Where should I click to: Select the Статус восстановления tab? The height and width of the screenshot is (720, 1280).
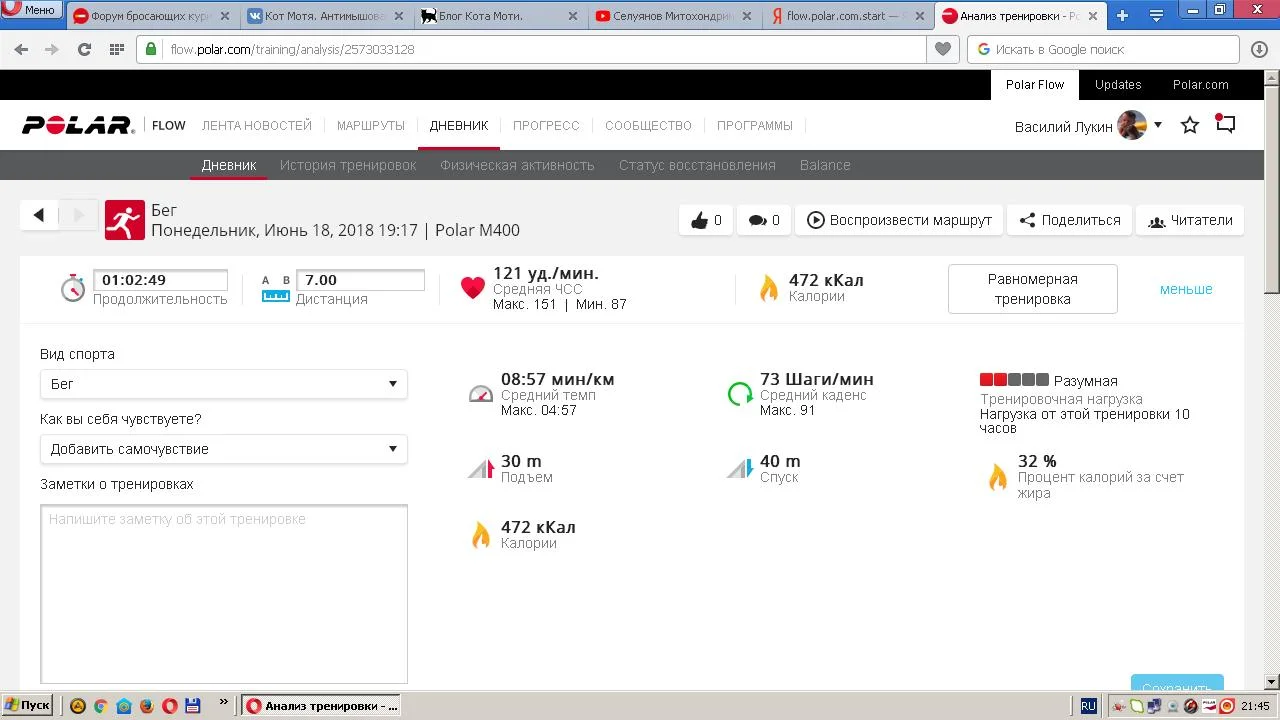(697, 165)
